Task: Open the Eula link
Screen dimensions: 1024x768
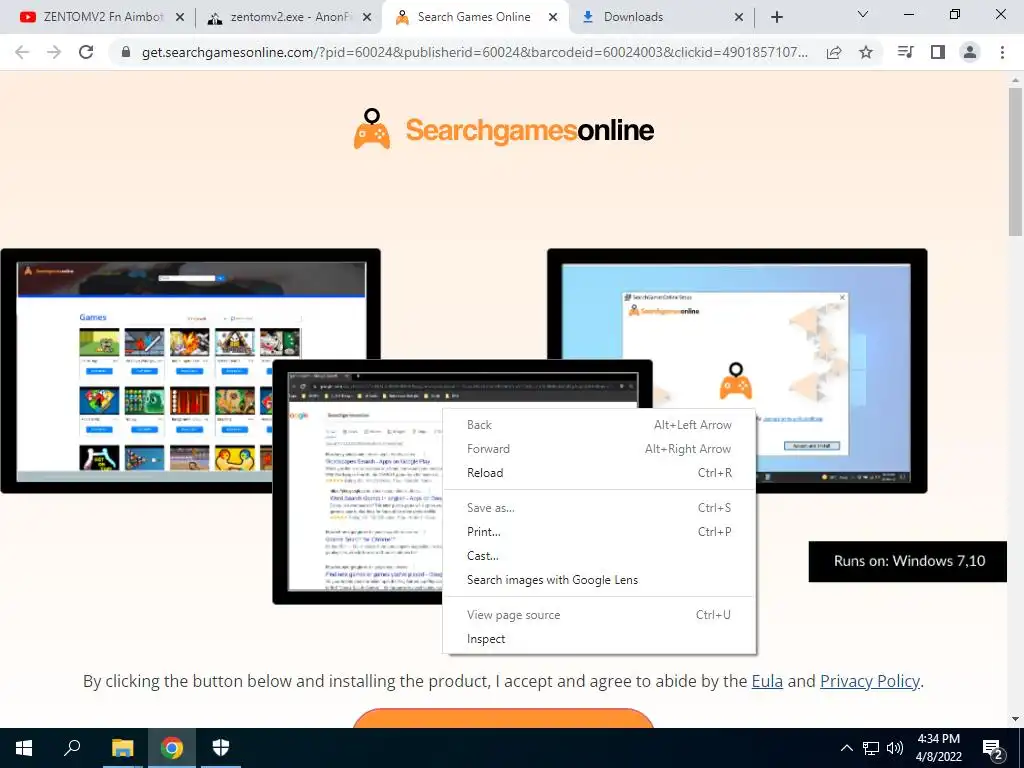Action: click(x=767, y=681)
